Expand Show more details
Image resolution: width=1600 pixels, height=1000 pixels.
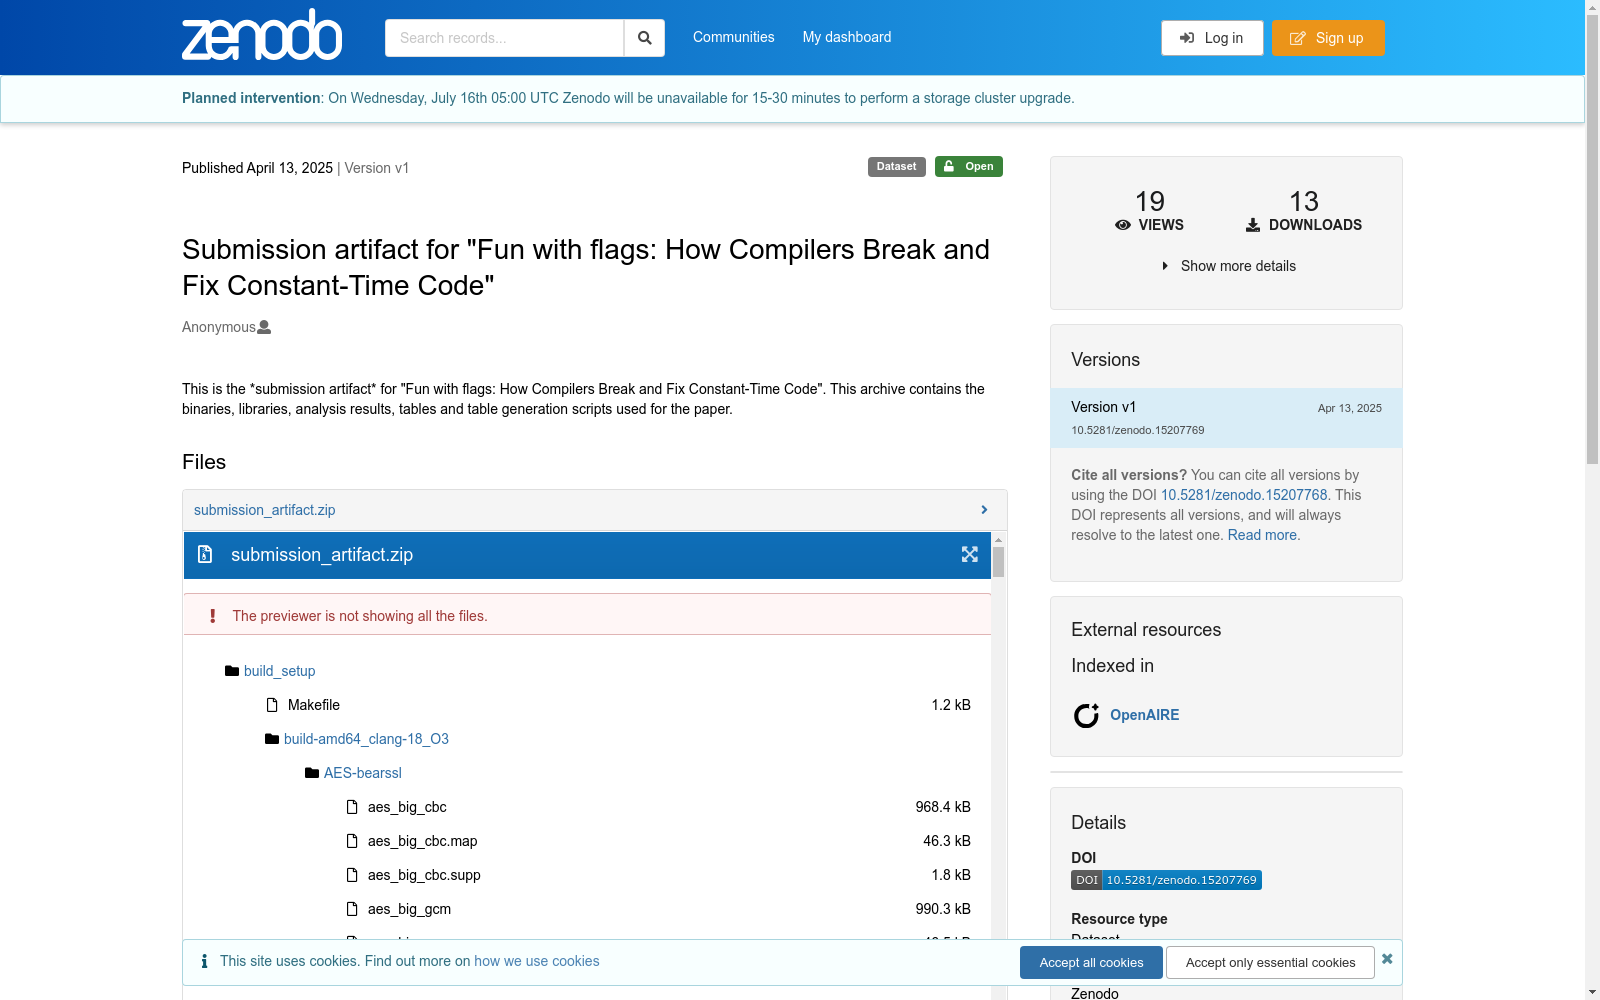click(x=1228, y=266)
